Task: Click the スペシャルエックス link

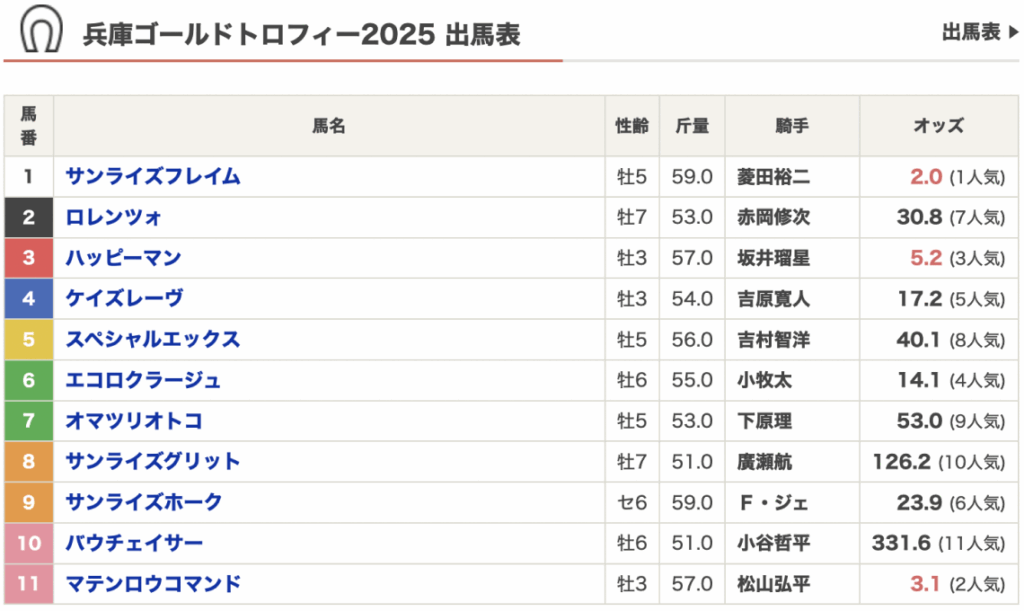Action: (153, 340)
